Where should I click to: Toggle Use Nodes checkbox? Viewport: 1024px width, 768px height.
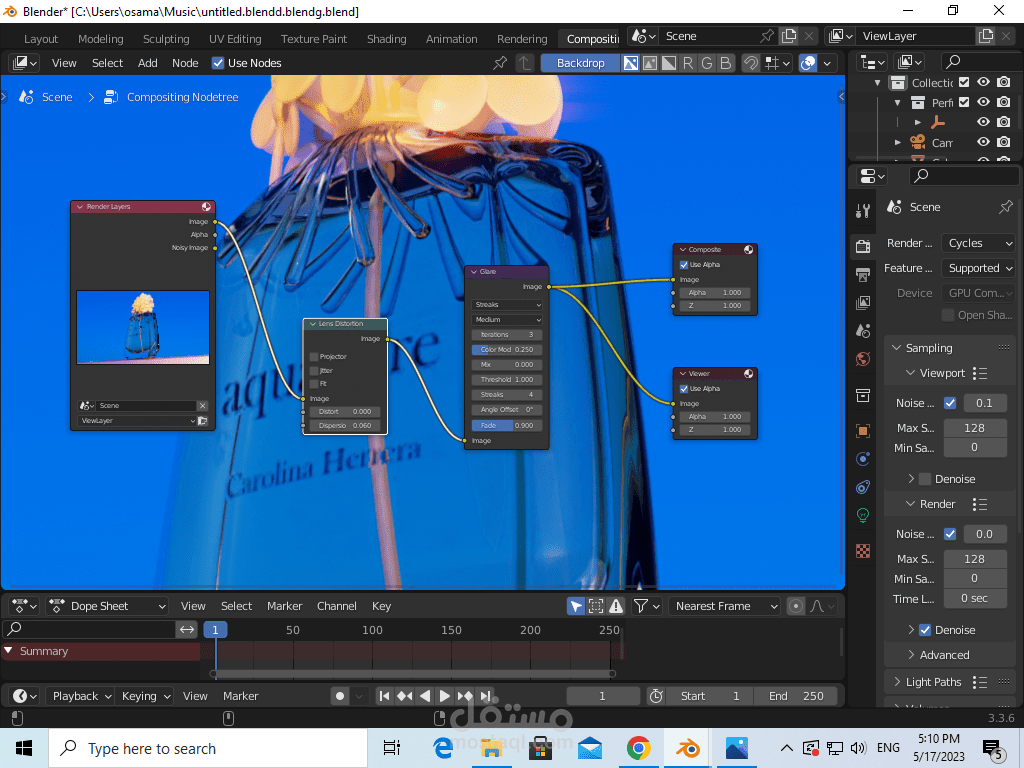point(218,63)
